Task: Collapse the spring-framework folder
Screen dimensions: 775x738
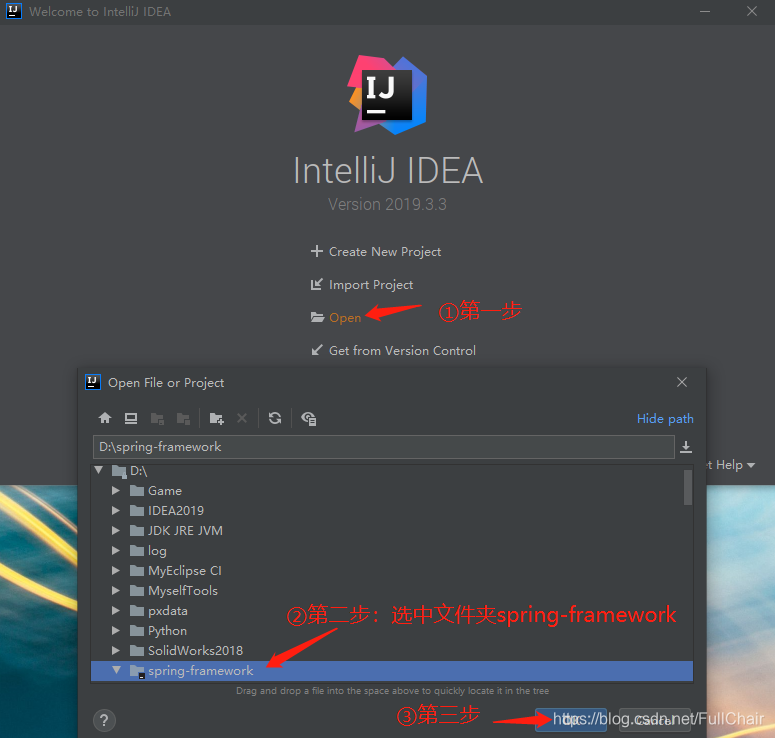Action: tap(117, 670)
